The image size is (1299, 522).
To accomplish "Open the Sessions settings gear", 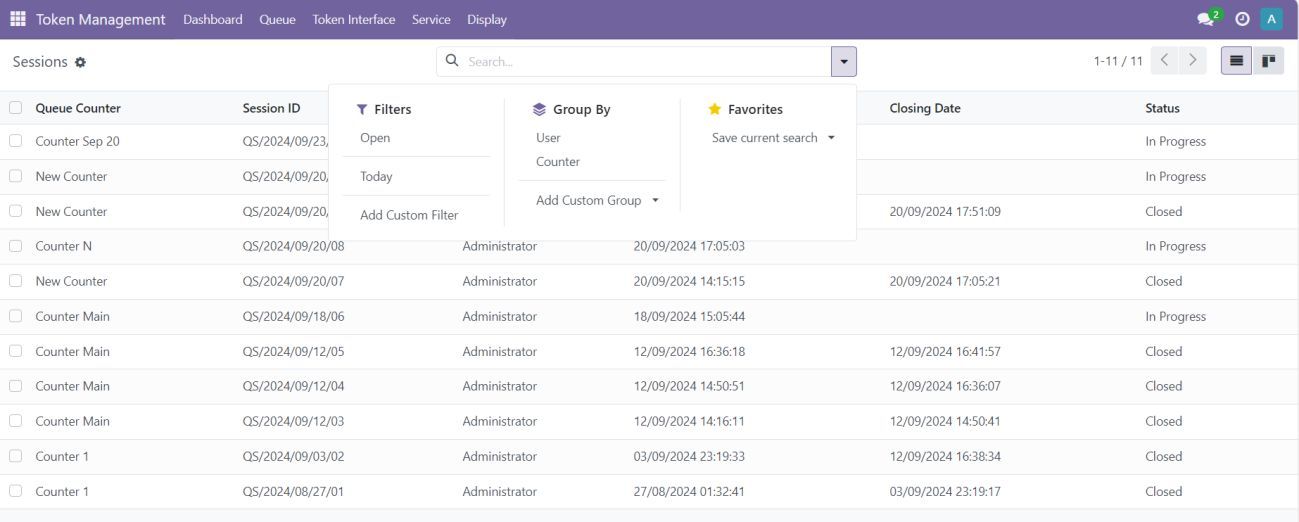I will [80, 62].
